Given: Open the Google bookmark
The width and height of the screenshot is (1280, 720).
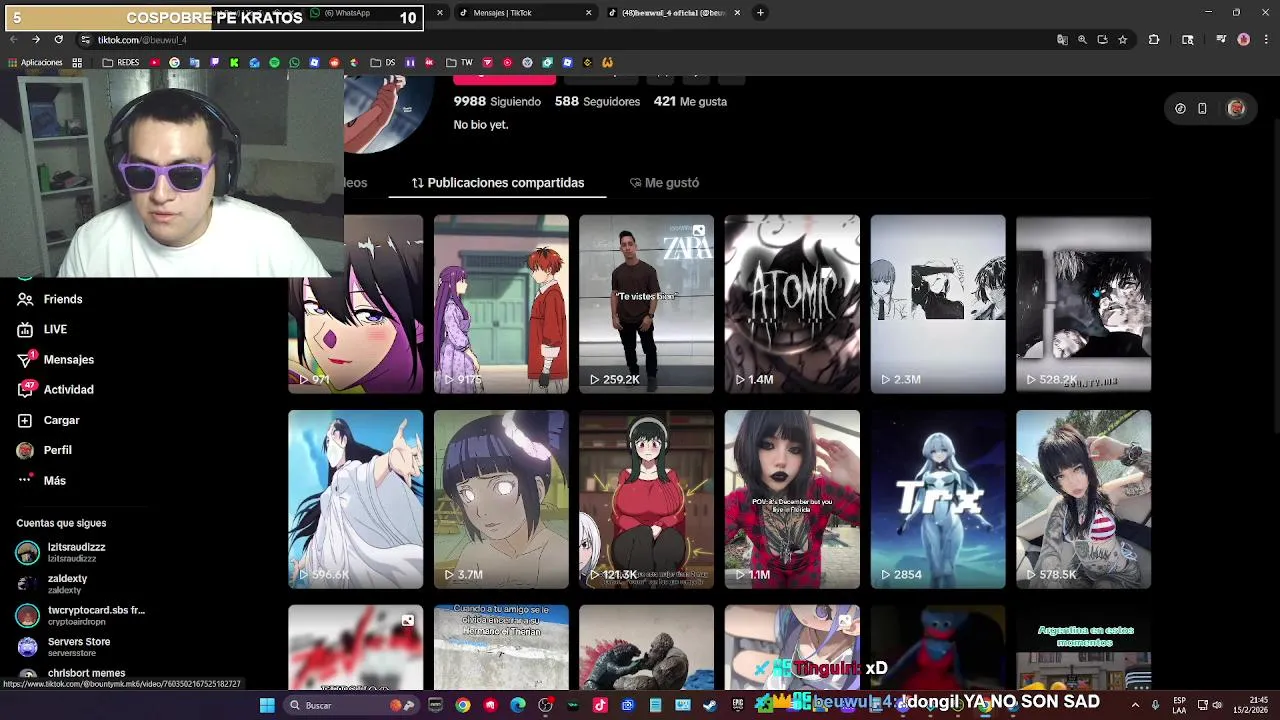Looking at the screenshot, I should click(175, 62).
